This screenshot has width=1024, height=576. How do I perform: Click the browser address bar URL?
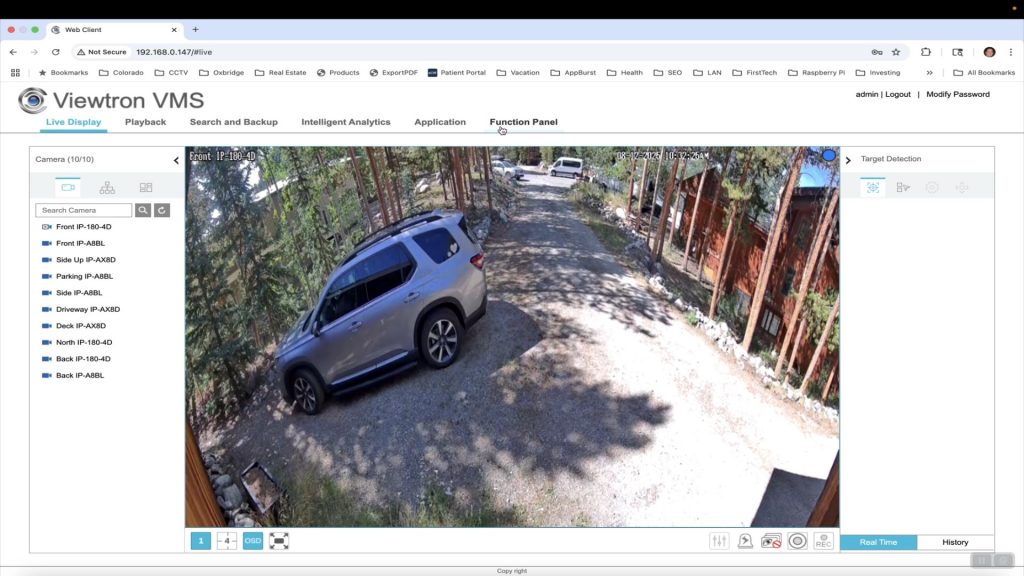click(174, 52)
